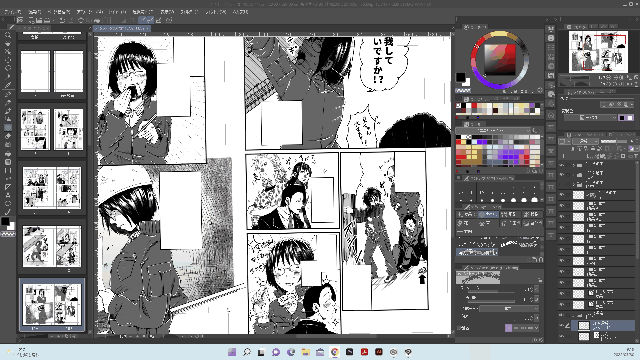640x360 pixels.
Task: Select the magnifier Zoom tool
Action: click(7, 36)
